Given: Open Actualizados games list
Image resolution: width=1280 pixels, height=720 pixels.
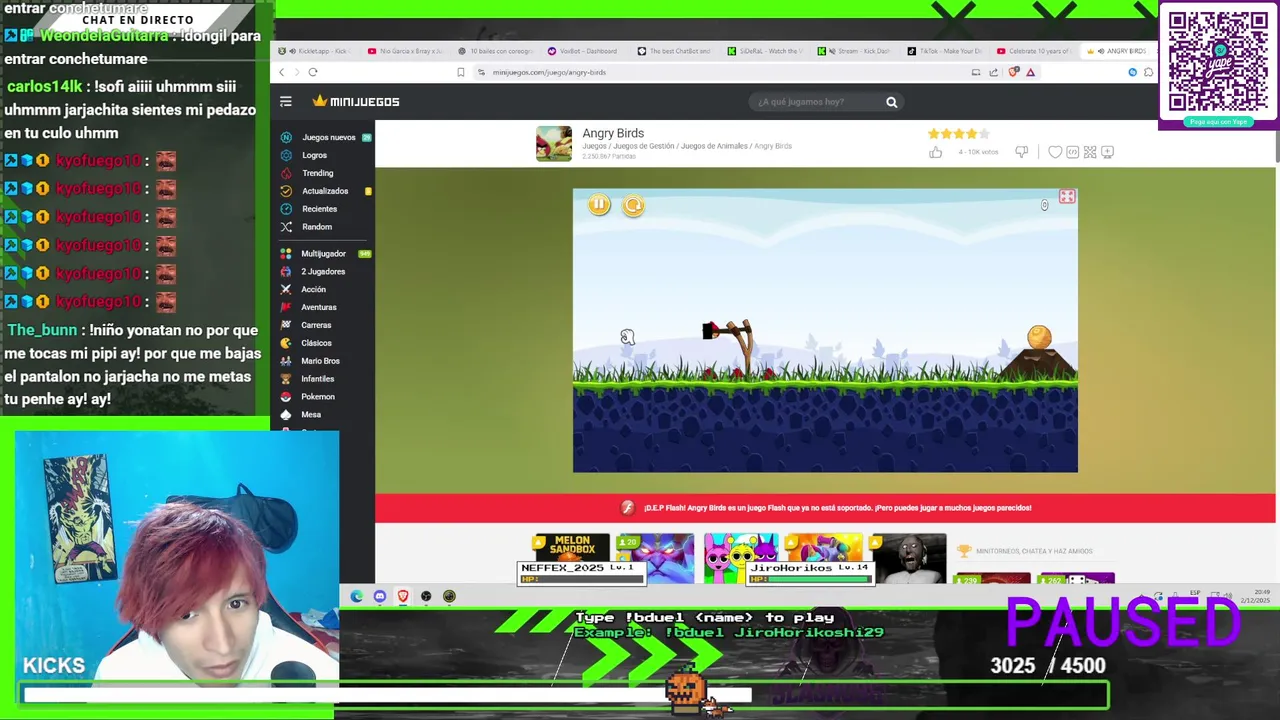Looking at the screenshot, I should tap(325, 191).
